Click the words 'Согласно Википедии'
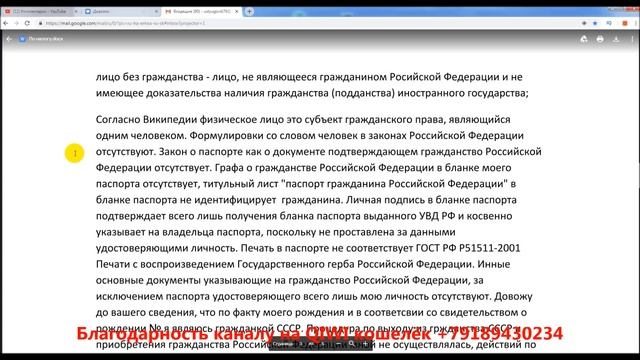 [x=146, y=120]
